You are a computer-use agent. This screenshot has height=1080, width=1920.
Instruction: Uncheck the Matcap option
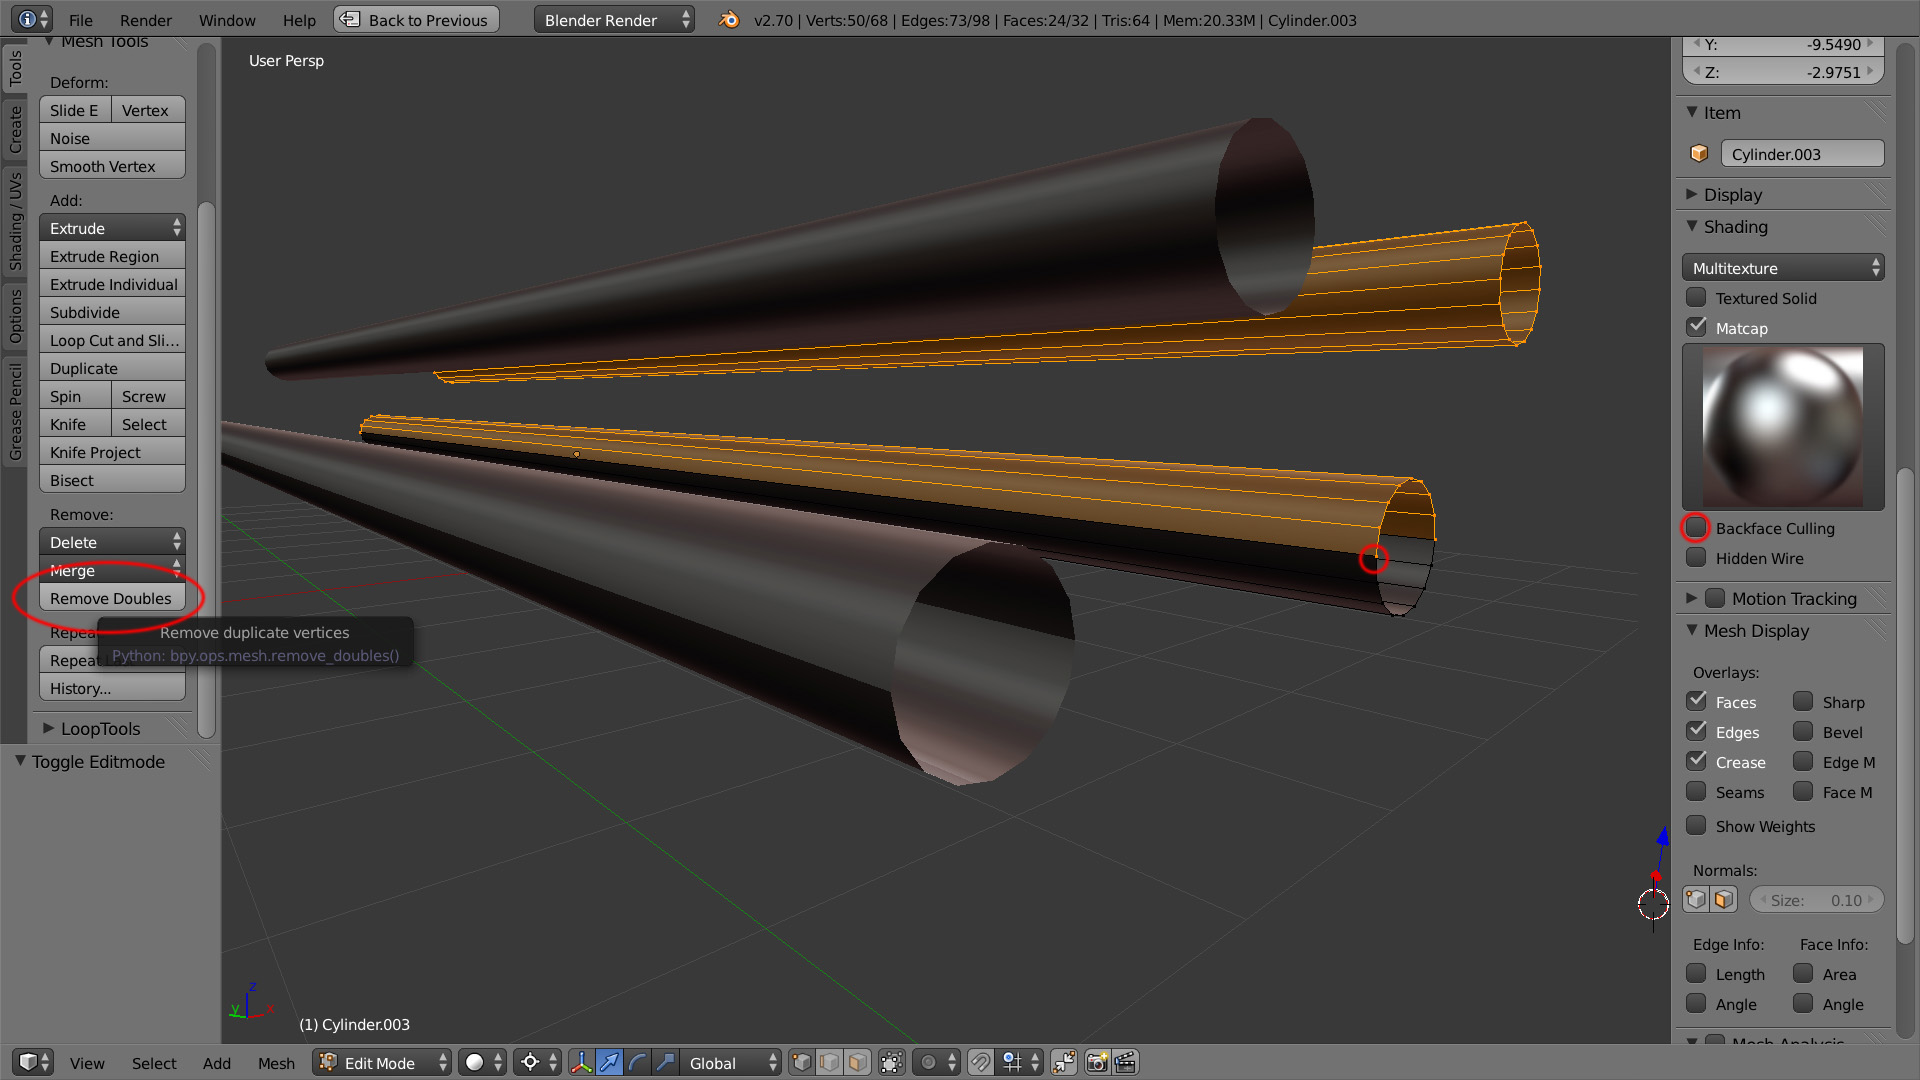1696,327
